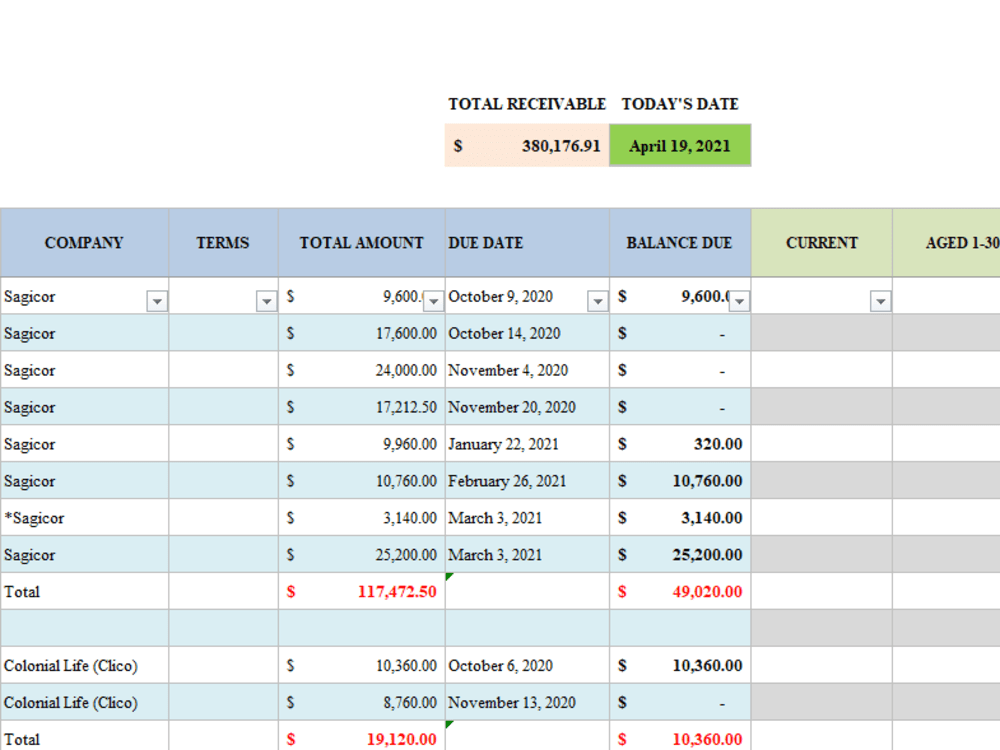Click the COMPANY column header
The image size is (1000, 750).
pos(84,242)
